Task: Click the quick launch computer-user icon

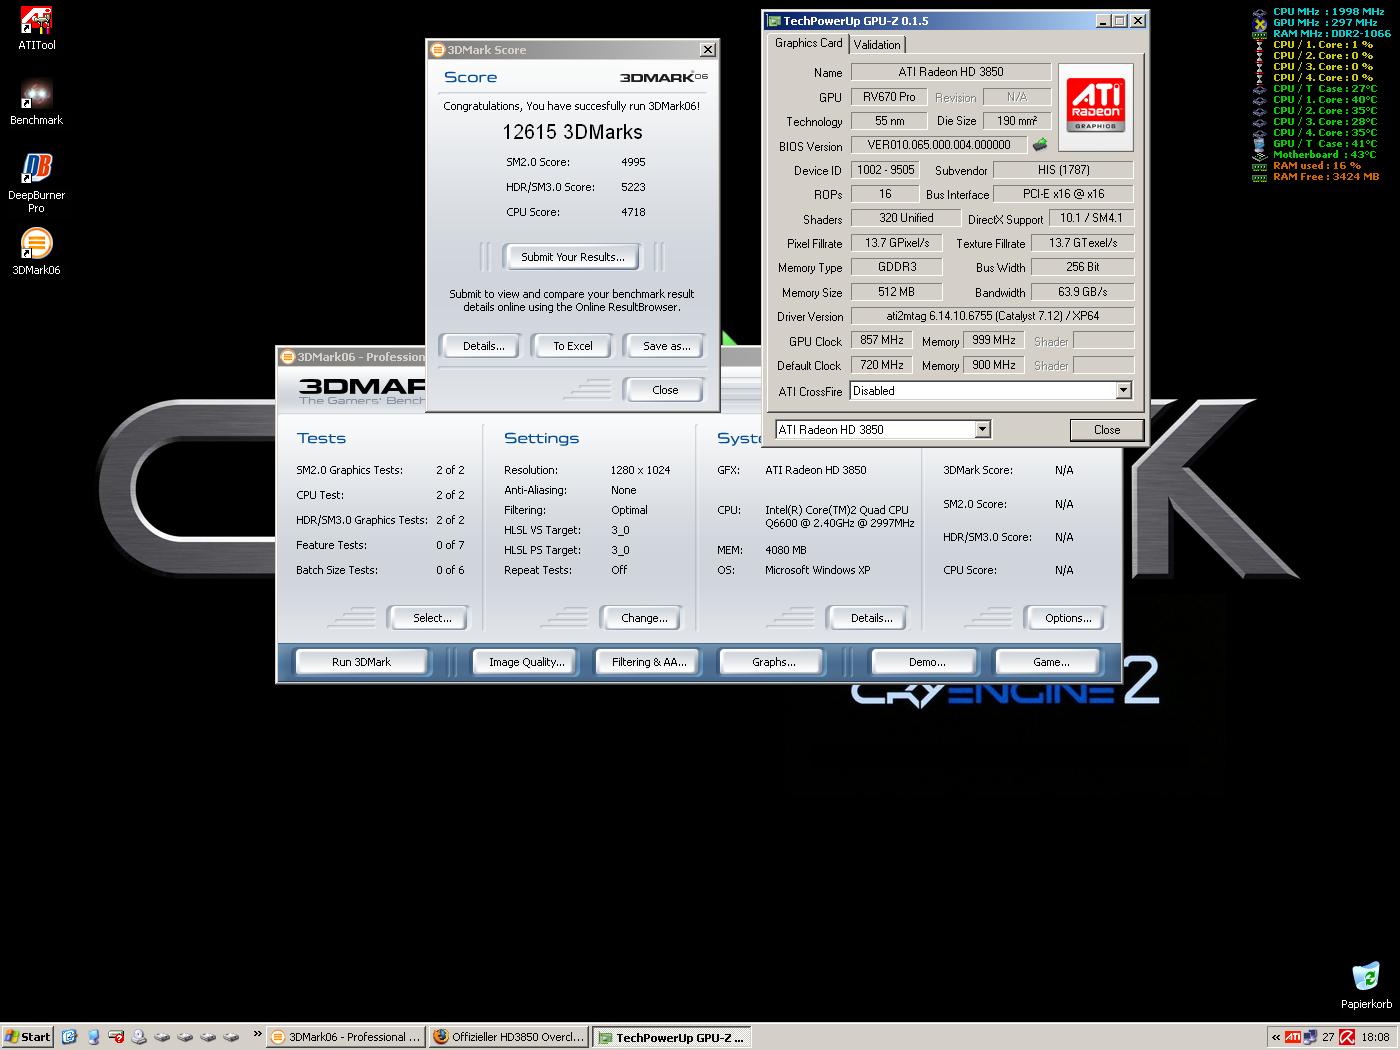Action: coord(93,1037)
